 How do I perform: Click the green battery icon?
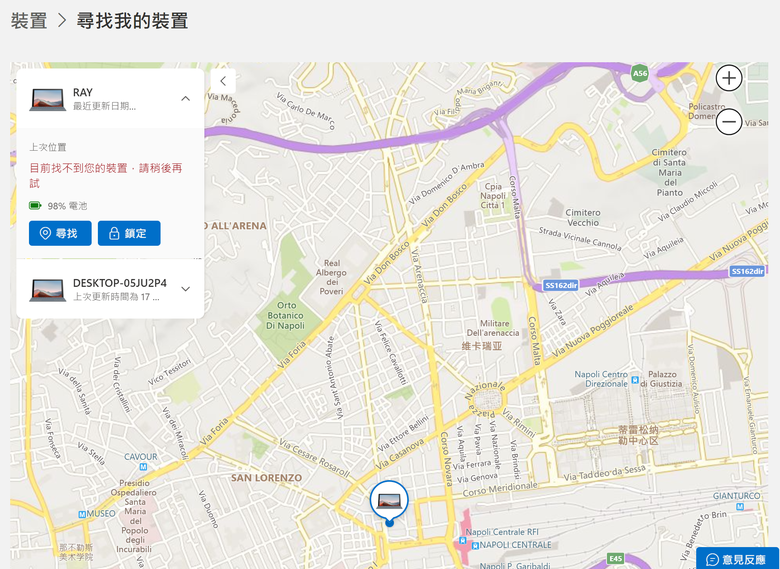pos(35,205)
